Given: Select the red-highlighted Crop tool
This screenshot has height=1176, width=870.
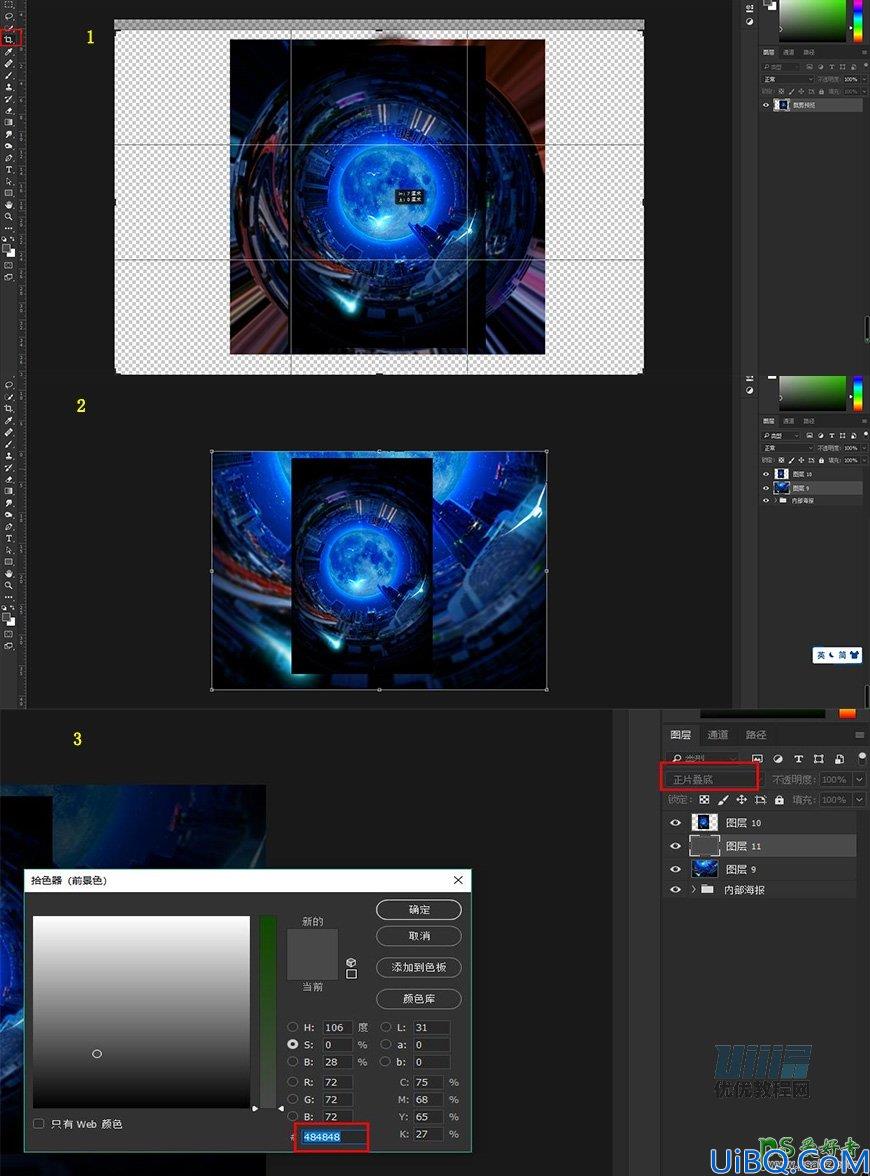Looking at the screenshot, I should [10, 38].
